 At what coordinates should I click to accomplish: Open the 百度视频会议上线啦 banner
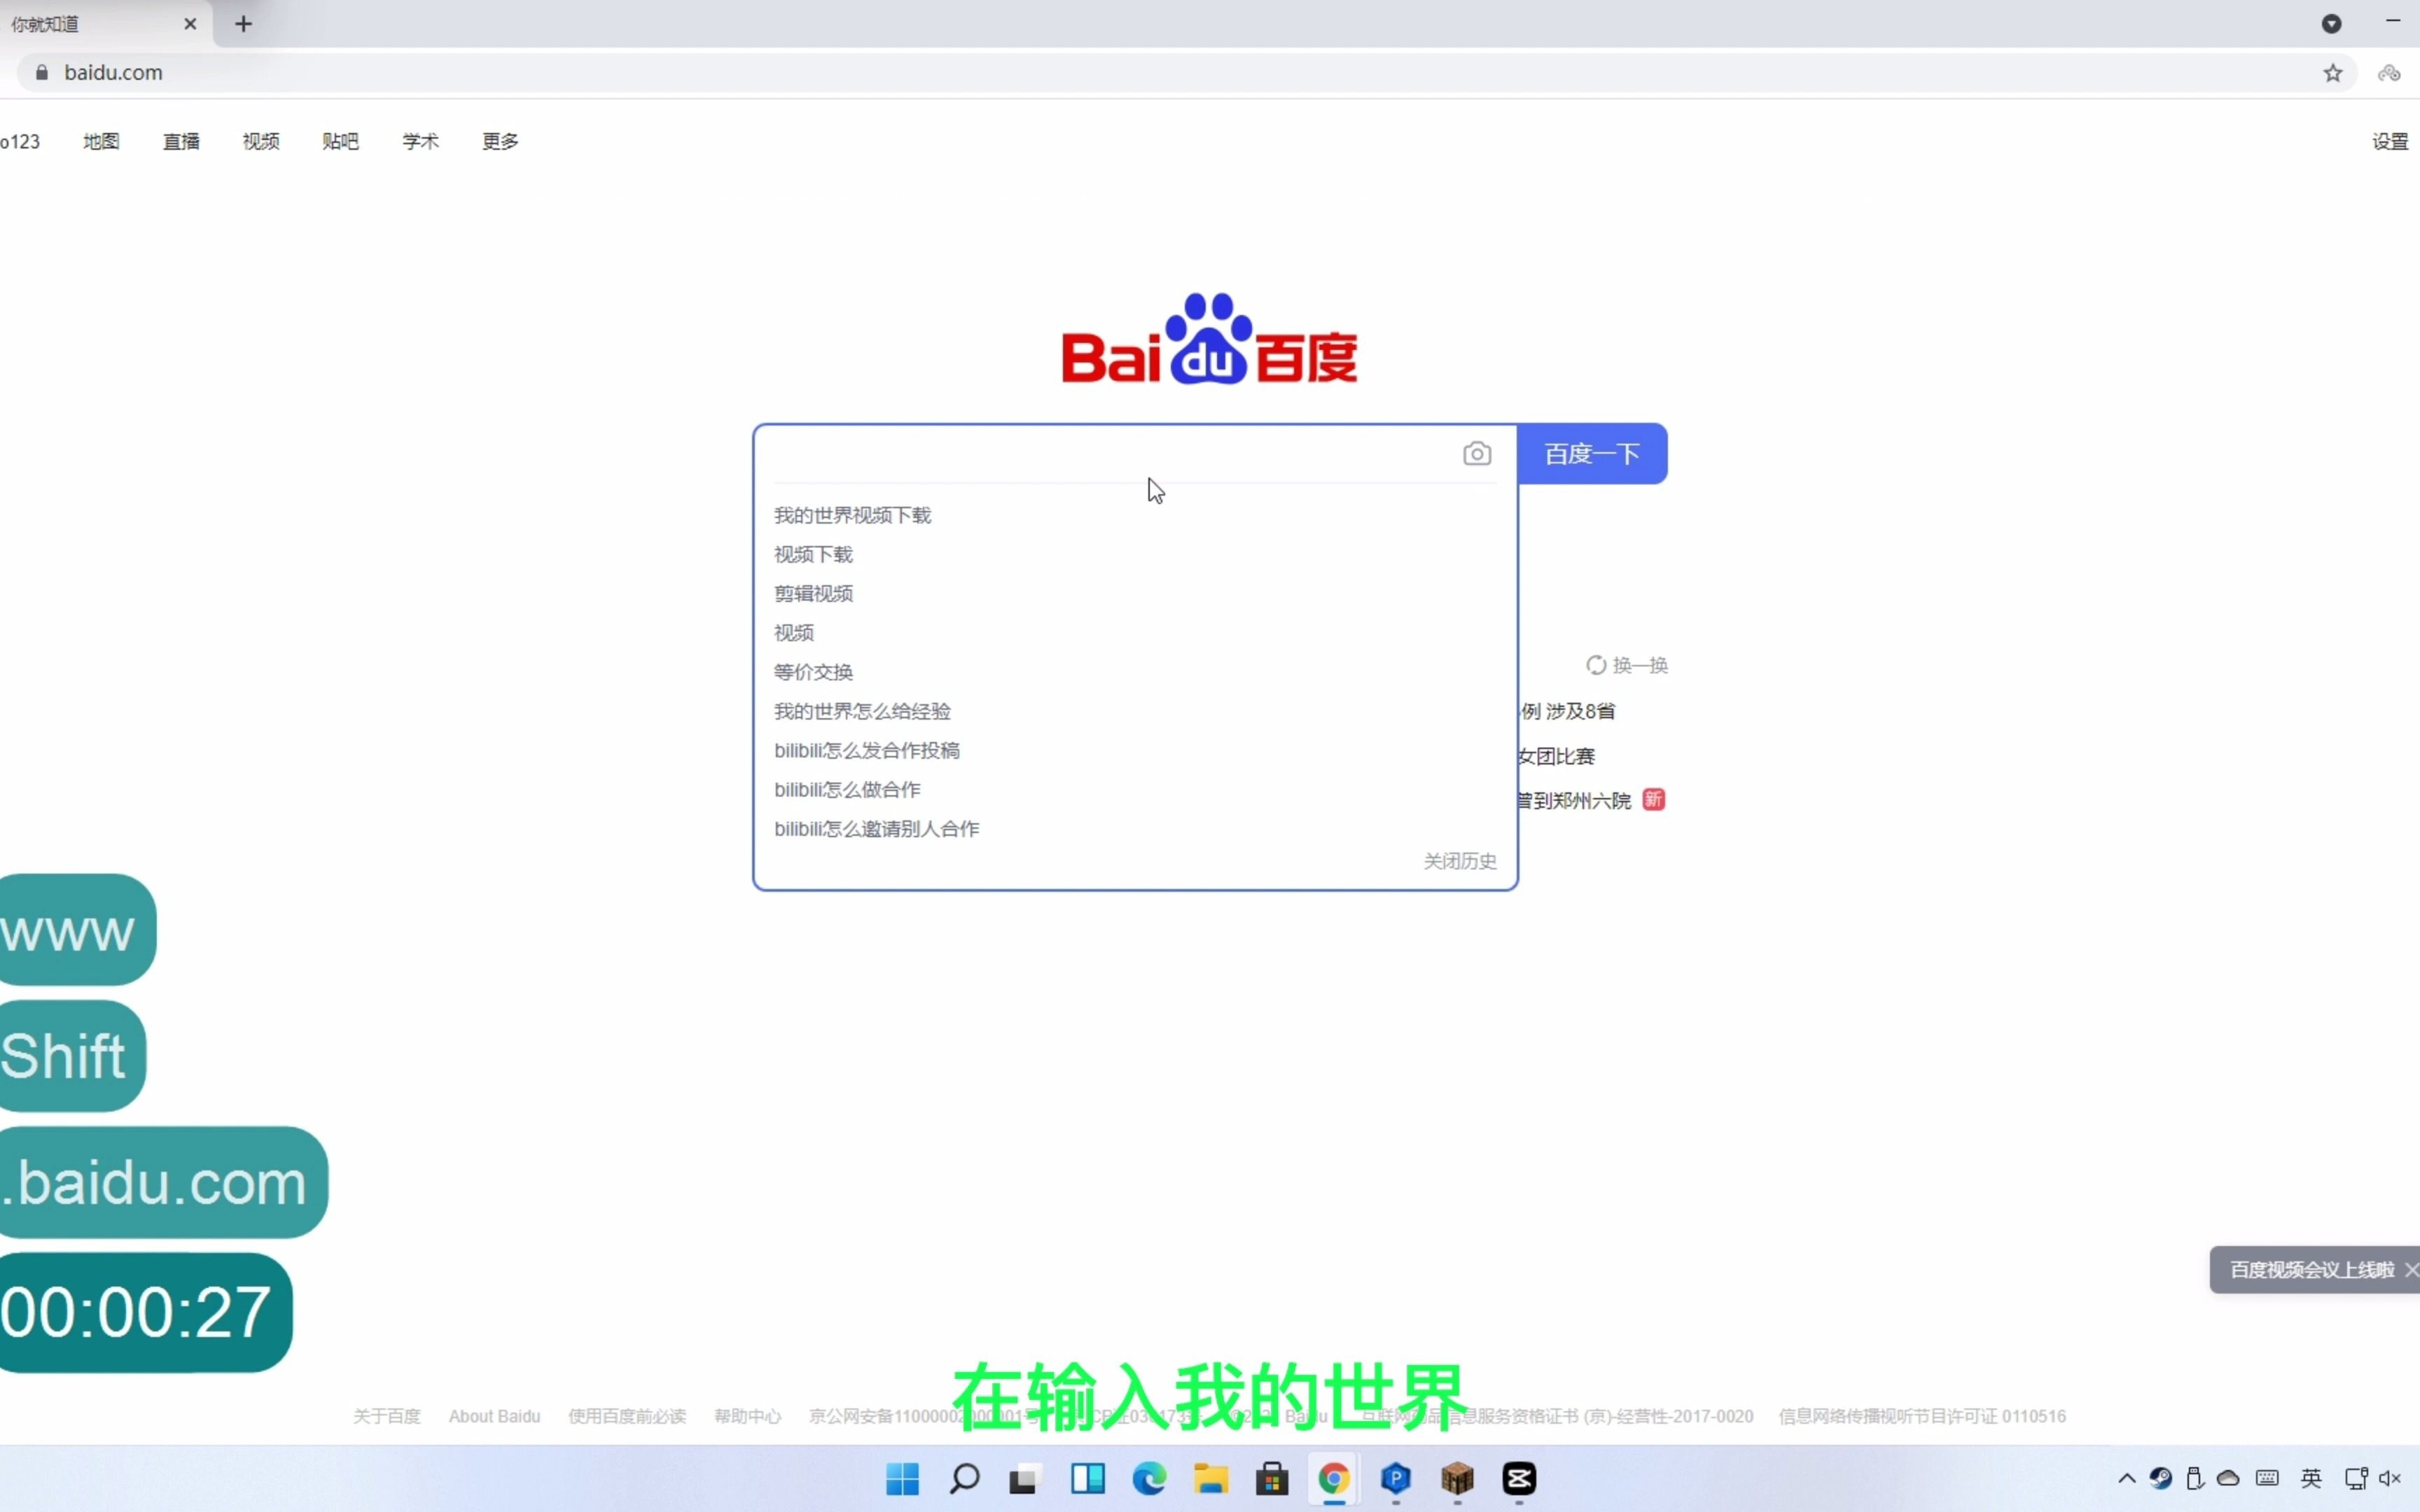pyautogui.click(x=2311, y=1270)
